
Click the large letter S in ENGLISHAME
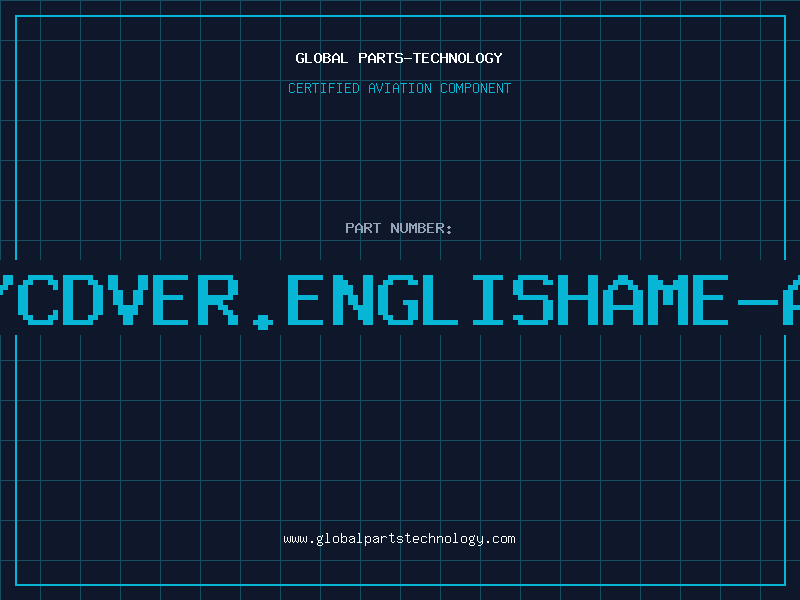(533, 300)
